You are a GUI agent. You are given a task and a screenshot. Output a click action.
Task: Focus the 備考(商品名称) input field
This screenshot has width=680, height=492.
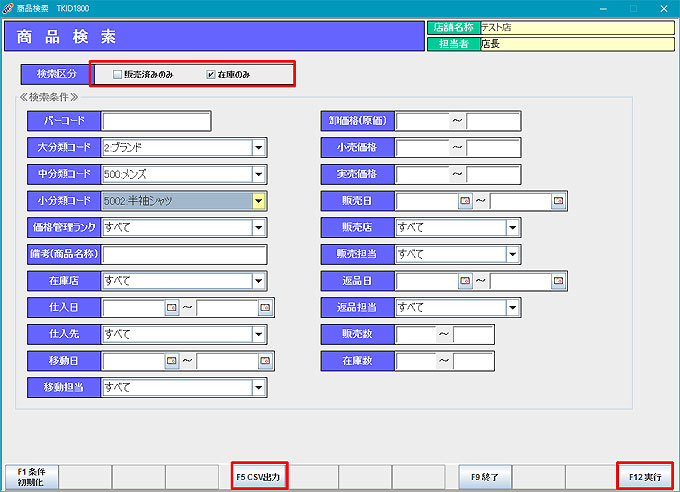point(184,254)
